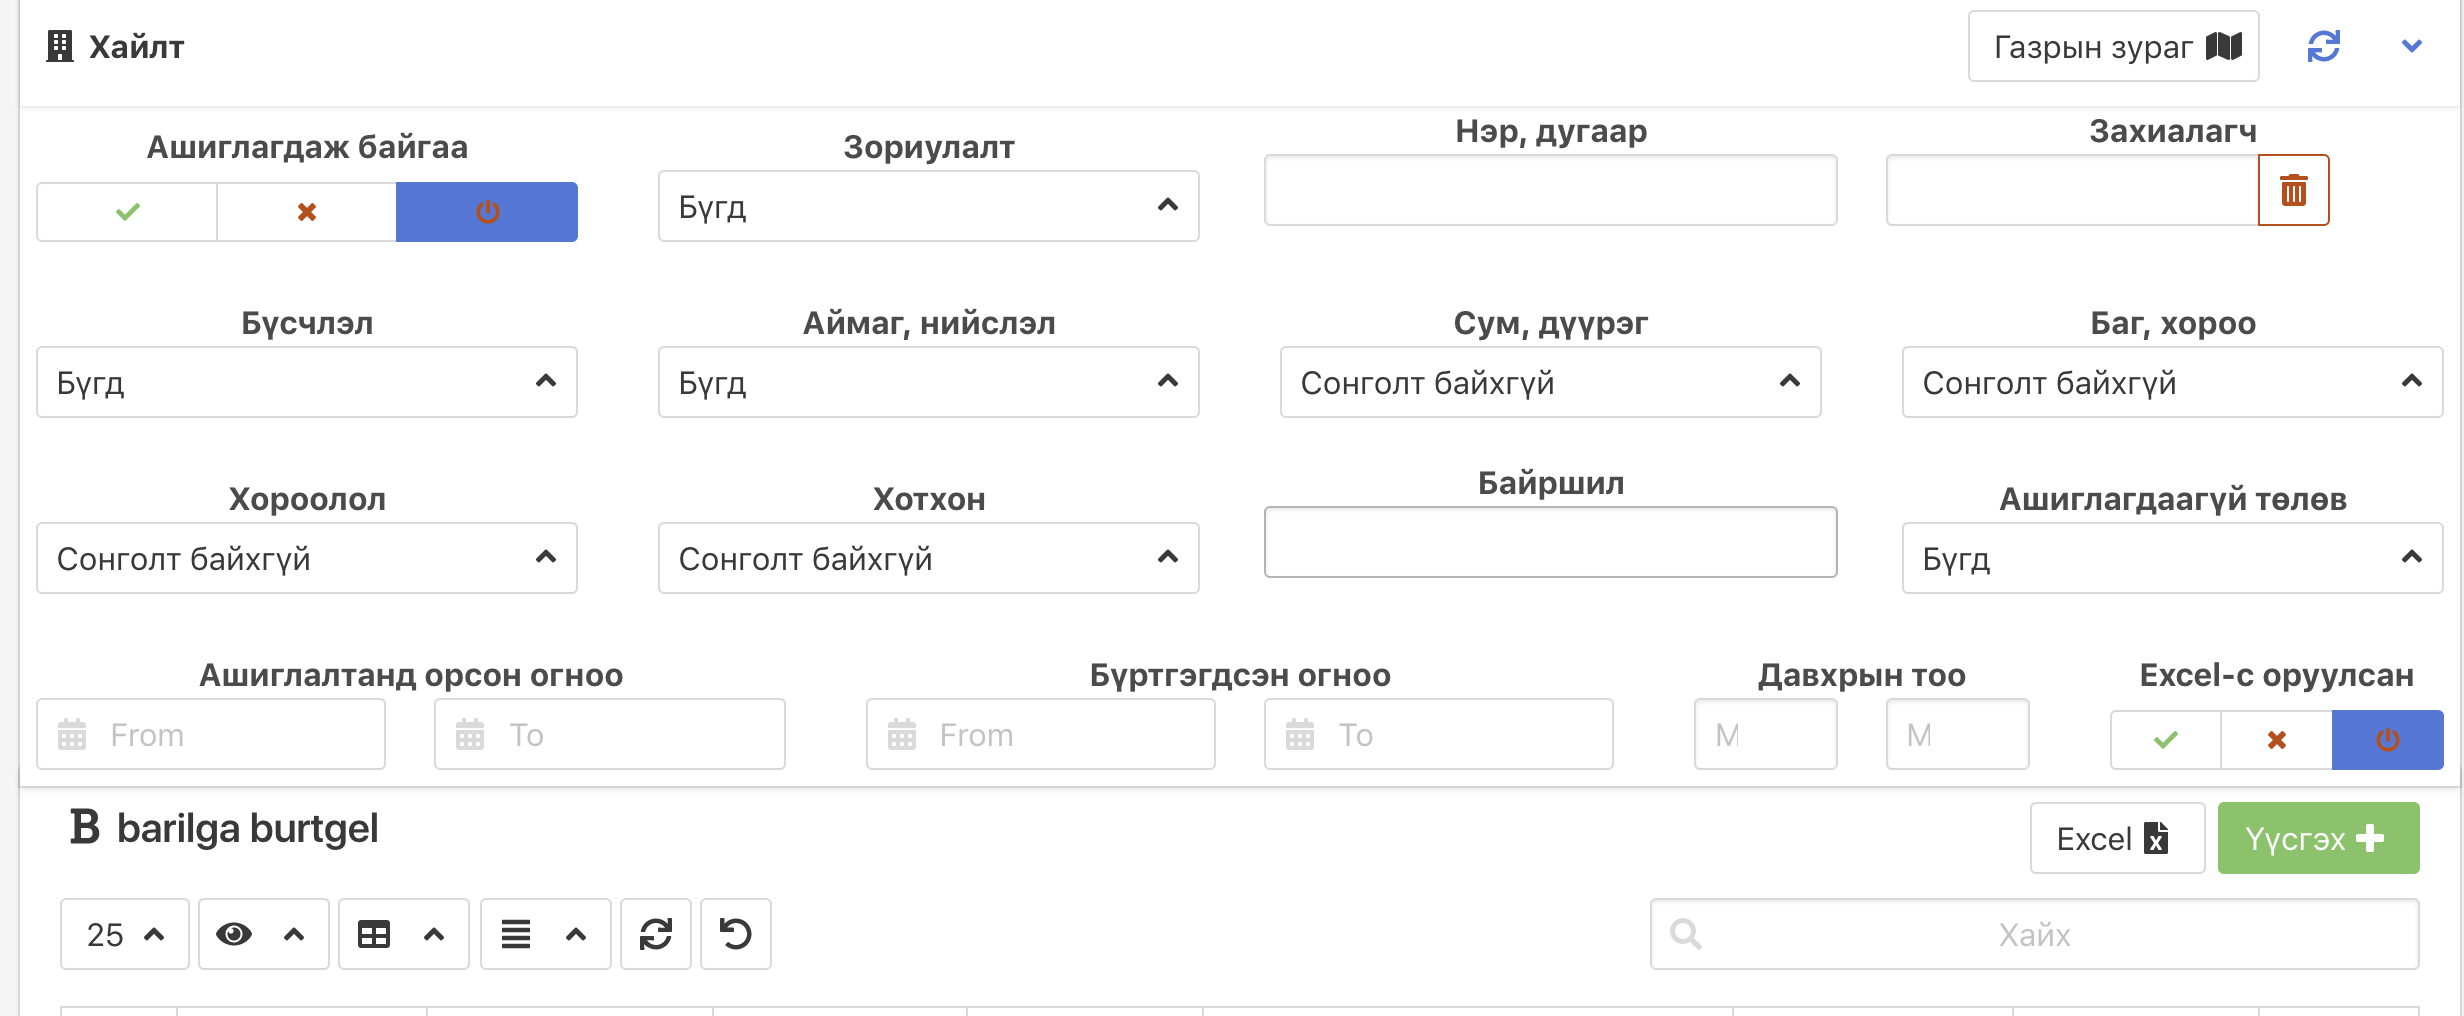Open the Зориулалт dropdown
Viewport: 2464px width, 1016px height.
[927, 206]
